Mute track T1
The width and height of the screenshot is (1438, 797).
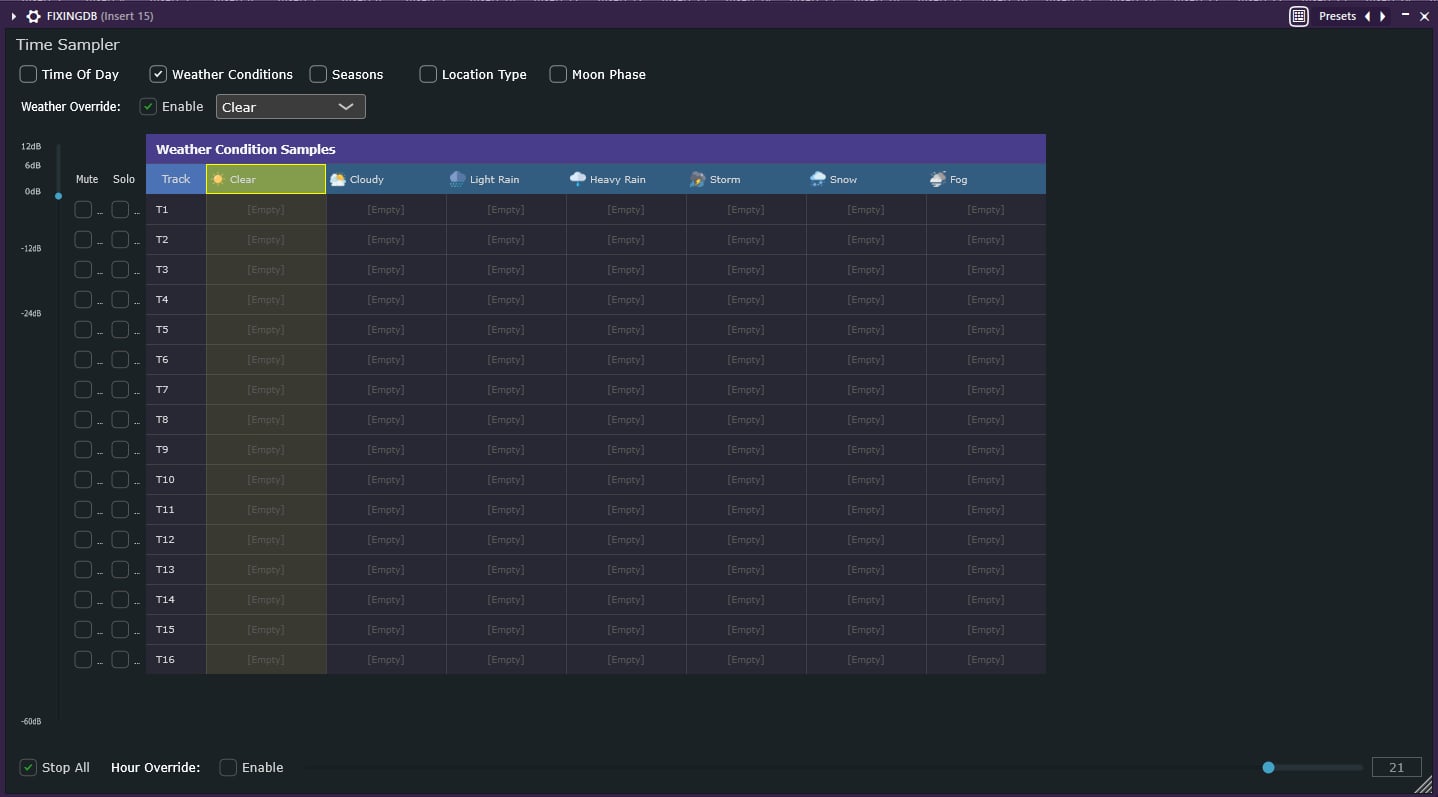coord(83,210)
